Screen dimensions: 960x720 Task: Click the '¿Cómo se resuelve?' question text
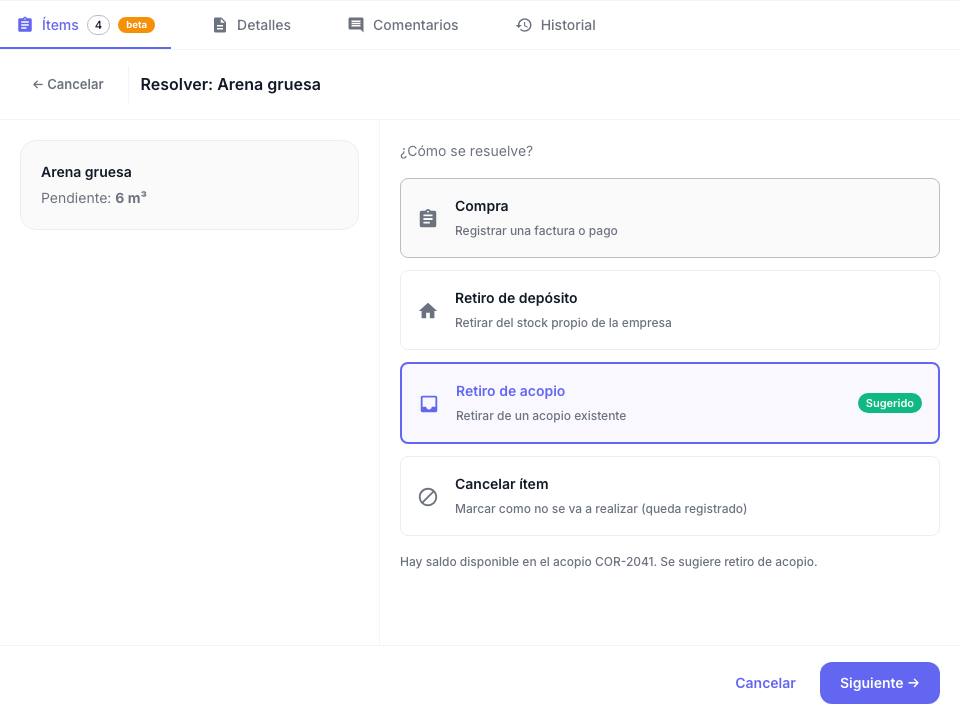tap(467, 151)
